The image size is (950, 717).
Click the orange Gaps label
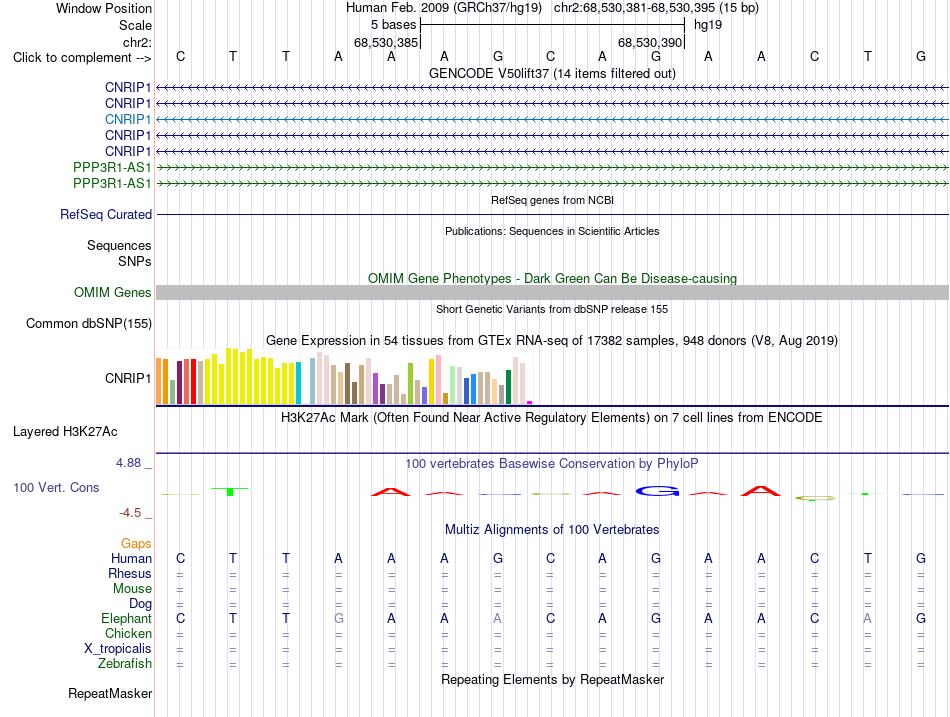(x=136, y=544)
